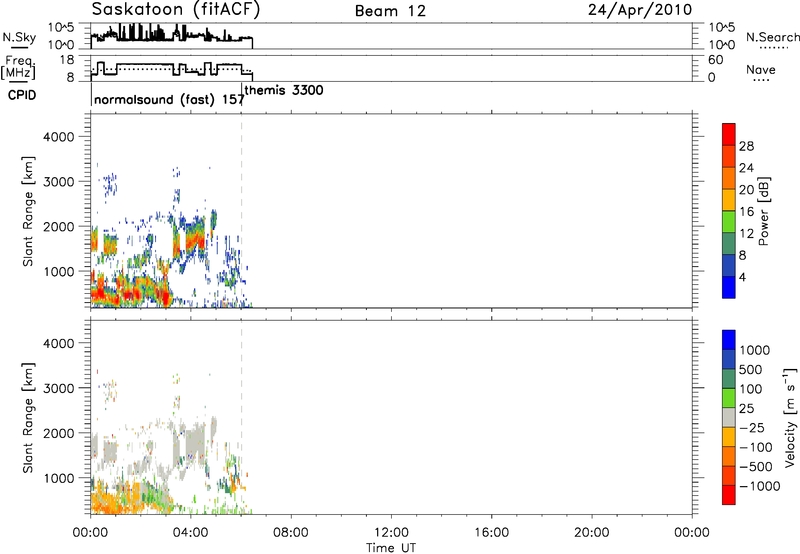The width and height of the screenshot is (800, 554).
Task: Click the 3000 tick in velocity panel
Action: [58, 388]
